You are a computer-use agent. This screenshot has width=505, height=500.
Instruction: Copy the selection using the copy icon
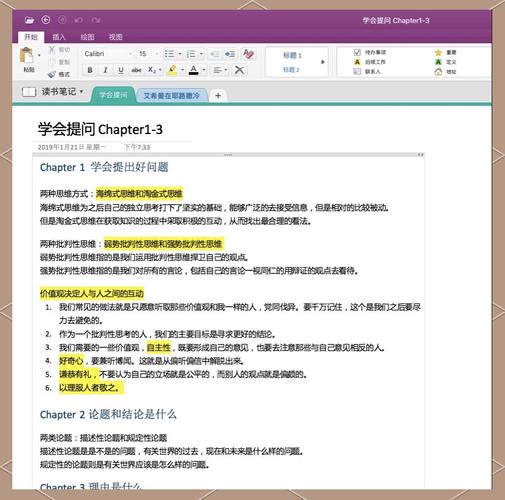click(52, 62)
